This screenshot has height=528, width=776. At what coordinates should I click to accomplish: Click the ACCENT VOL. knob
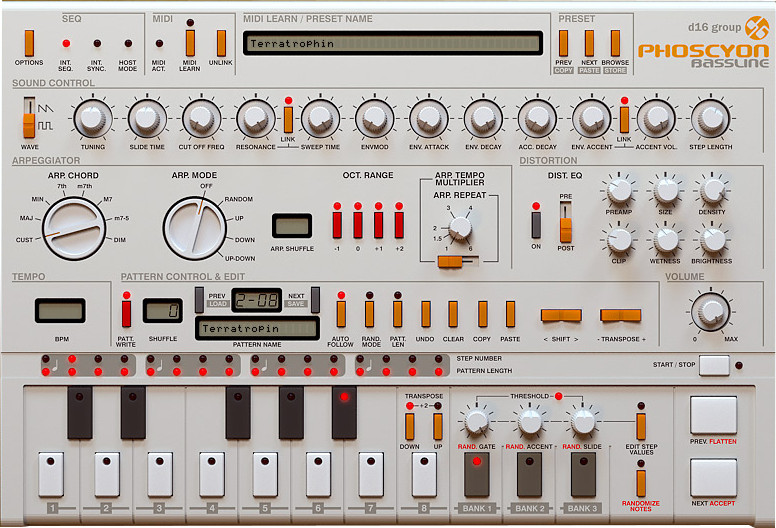[x=656, y=118]
